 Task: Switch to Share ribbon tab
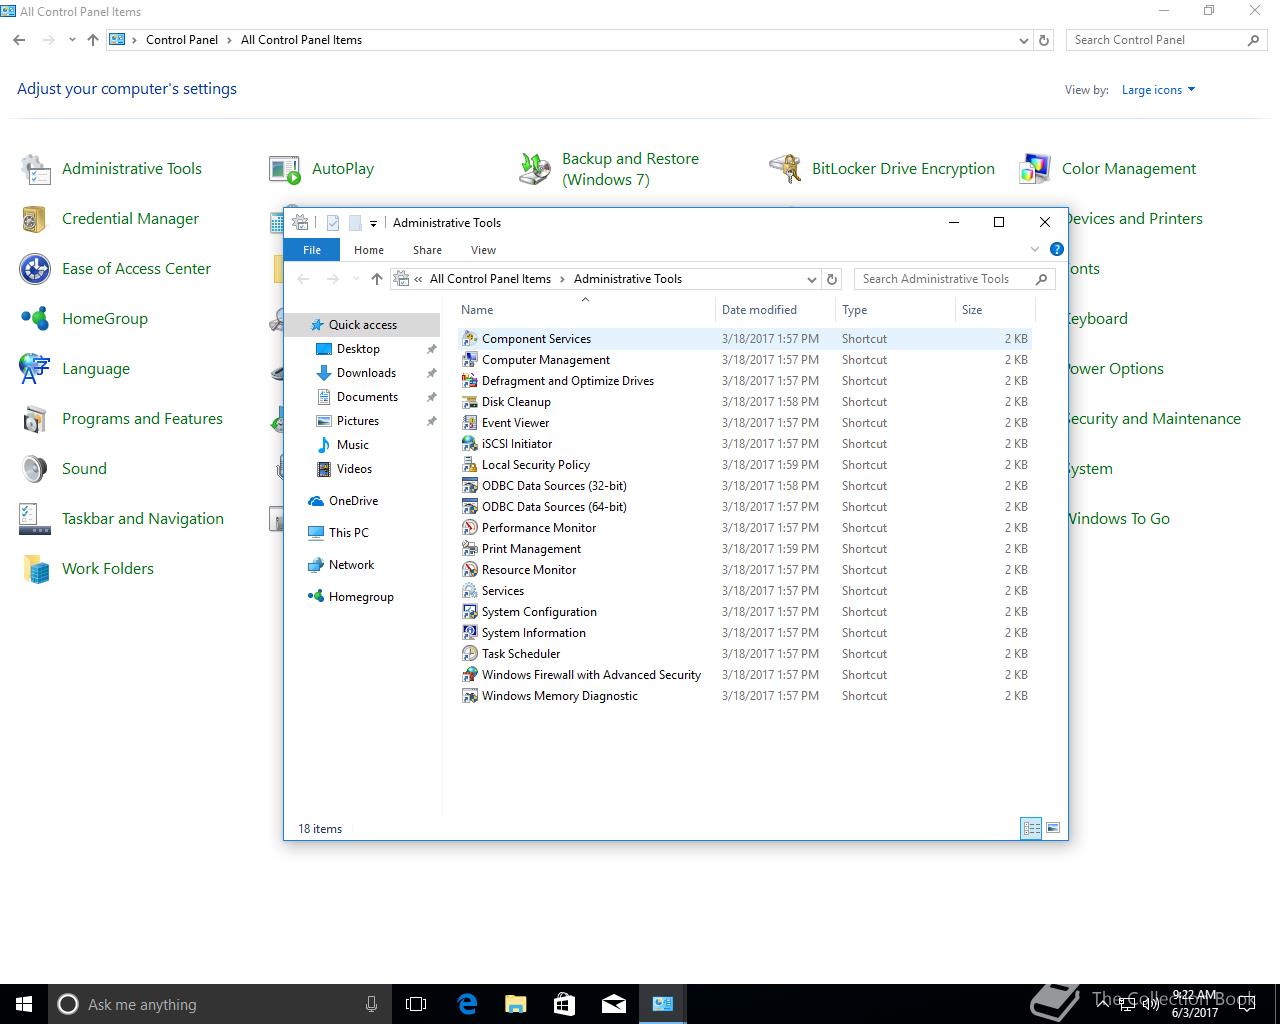click(x=427, y=250)
